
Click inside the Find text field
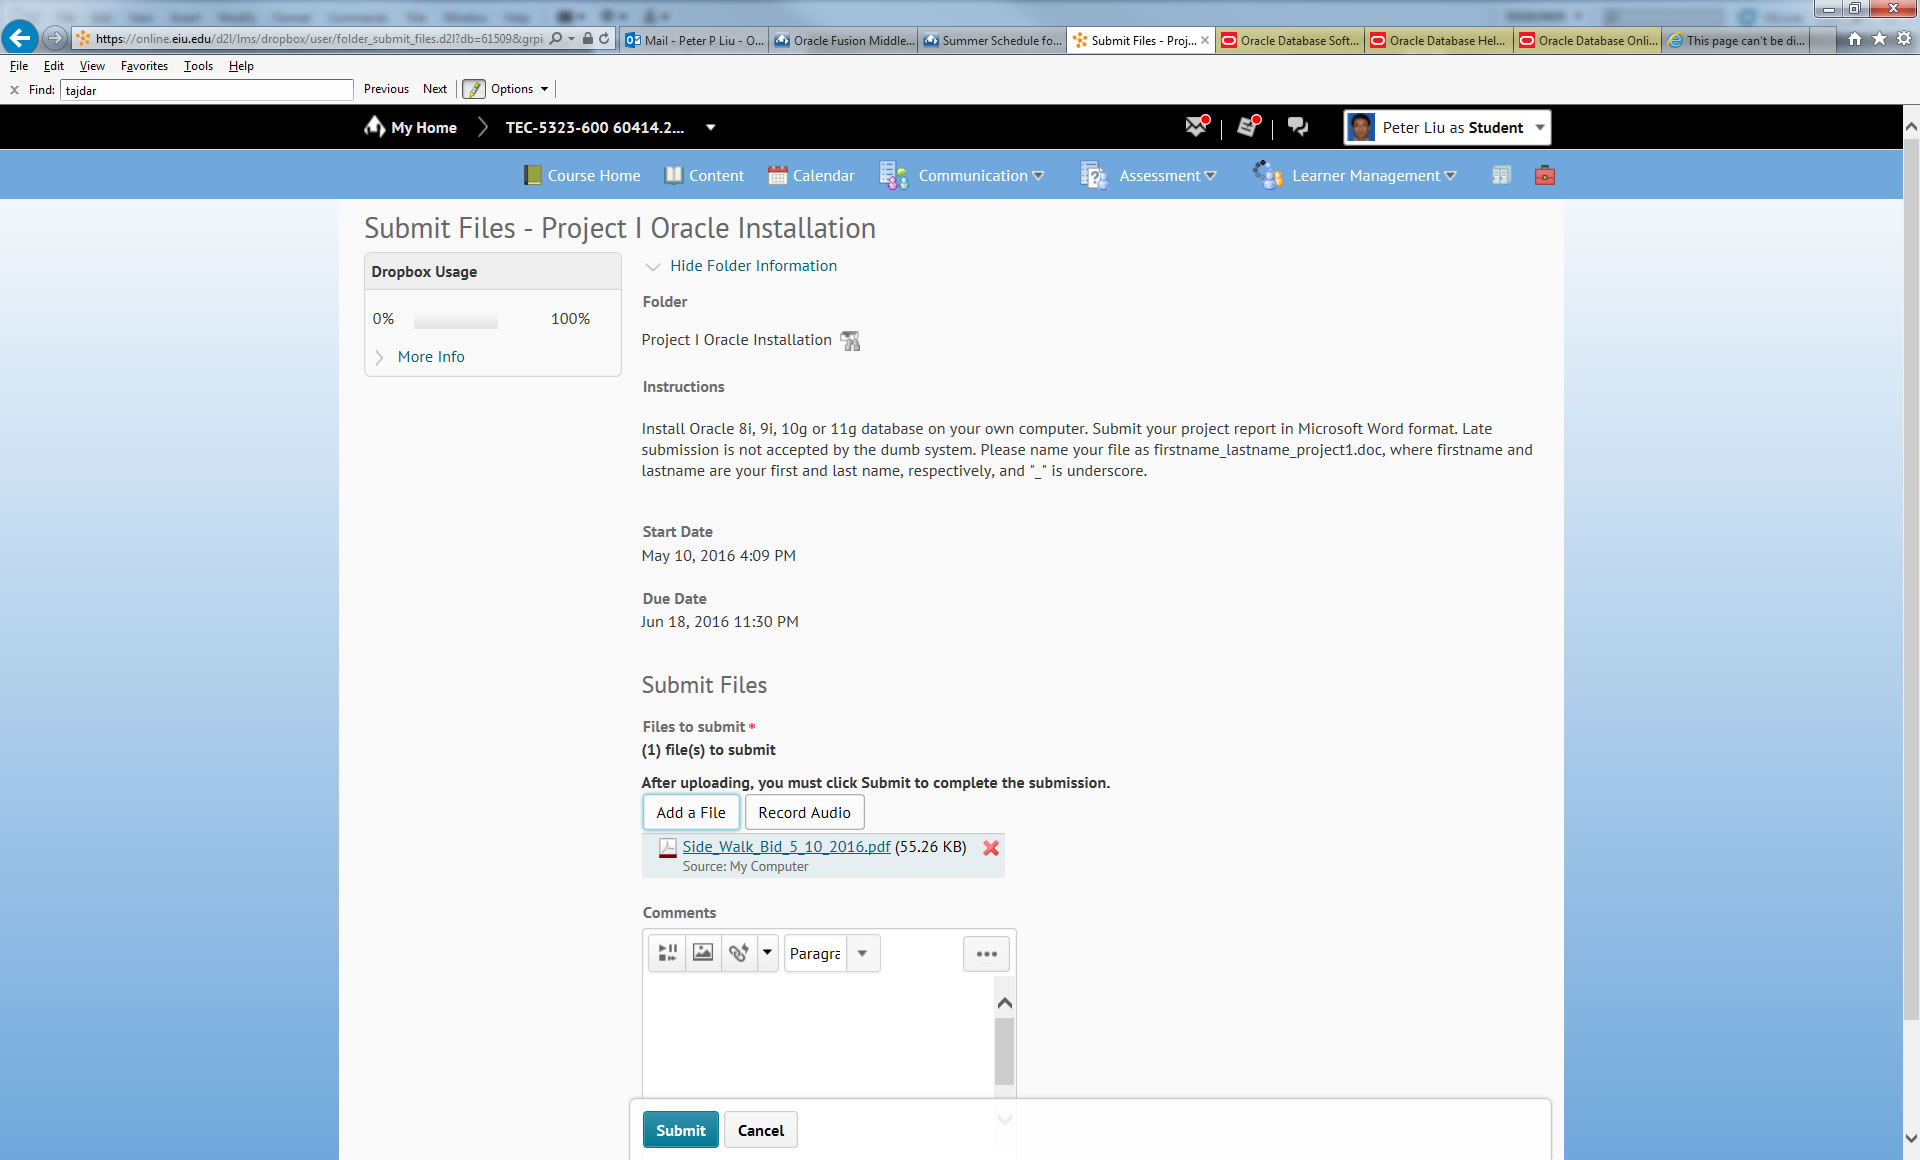[x=207, y=90]
